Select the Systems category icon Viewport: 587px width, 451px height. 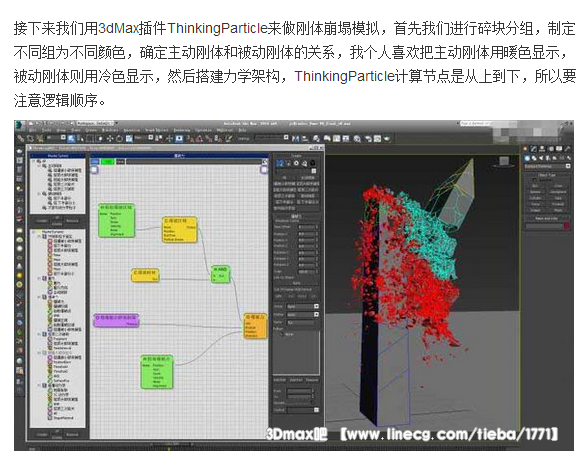[x=569, y=158]
